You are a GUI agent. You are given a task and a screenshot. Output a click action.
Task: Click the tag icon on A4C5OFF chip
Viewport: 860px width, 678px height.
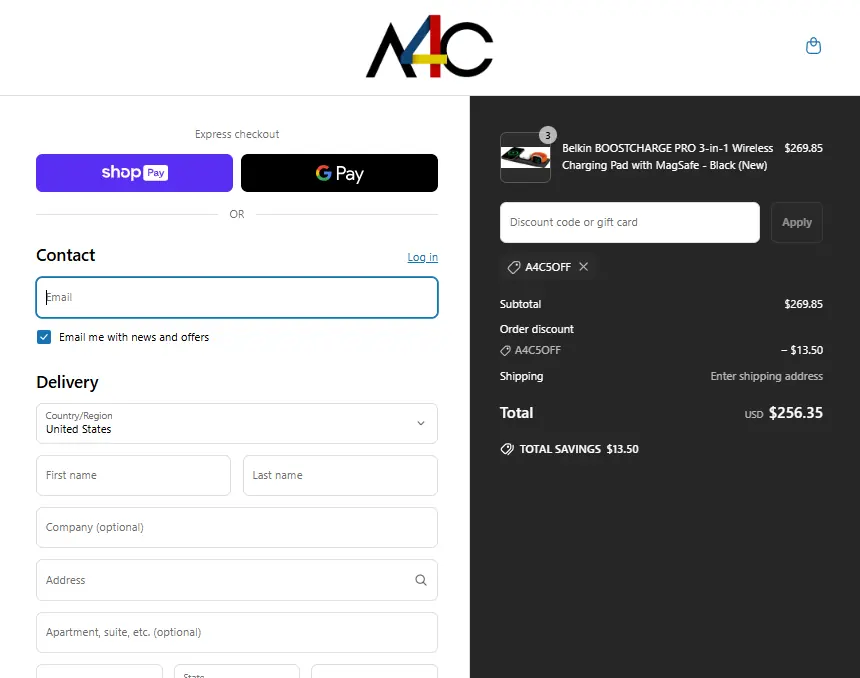(513, 267)
